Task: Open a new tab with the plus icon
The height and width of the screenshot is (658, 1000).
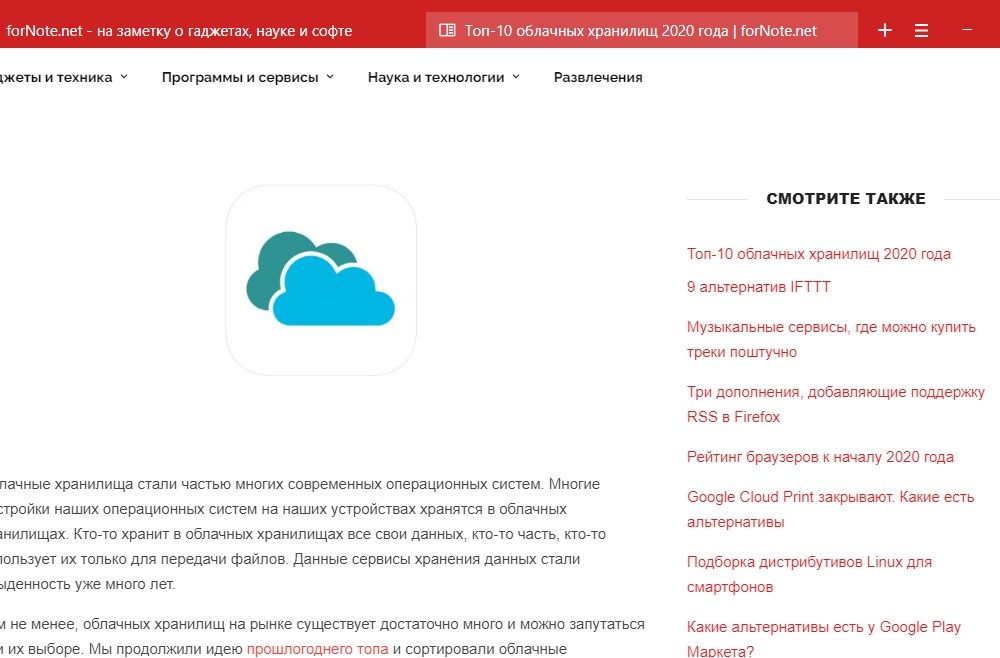Action: point(884,31)
